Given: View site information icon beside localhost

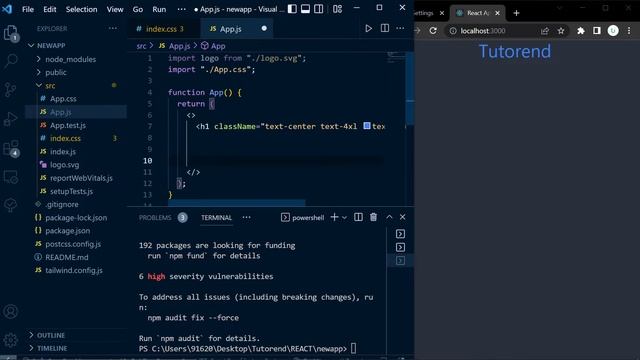Looking at the screenshot, I should (453, 31).
